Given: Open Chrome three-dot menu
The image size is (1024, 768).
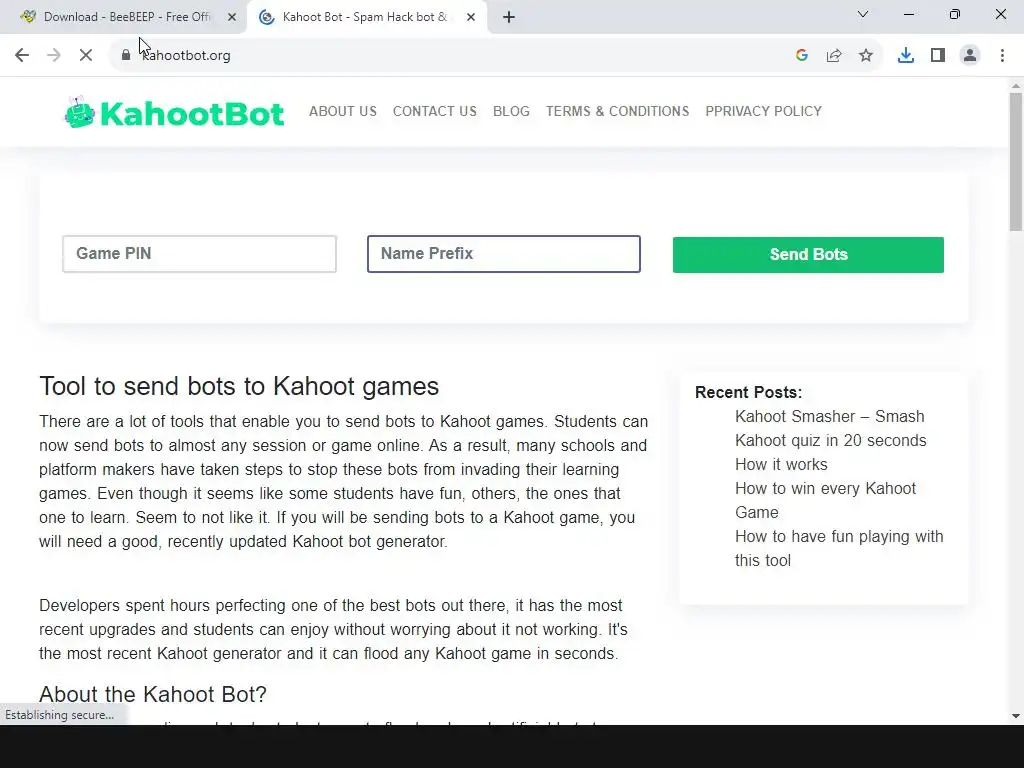Looking at the screenshot, I should 1002,56.
